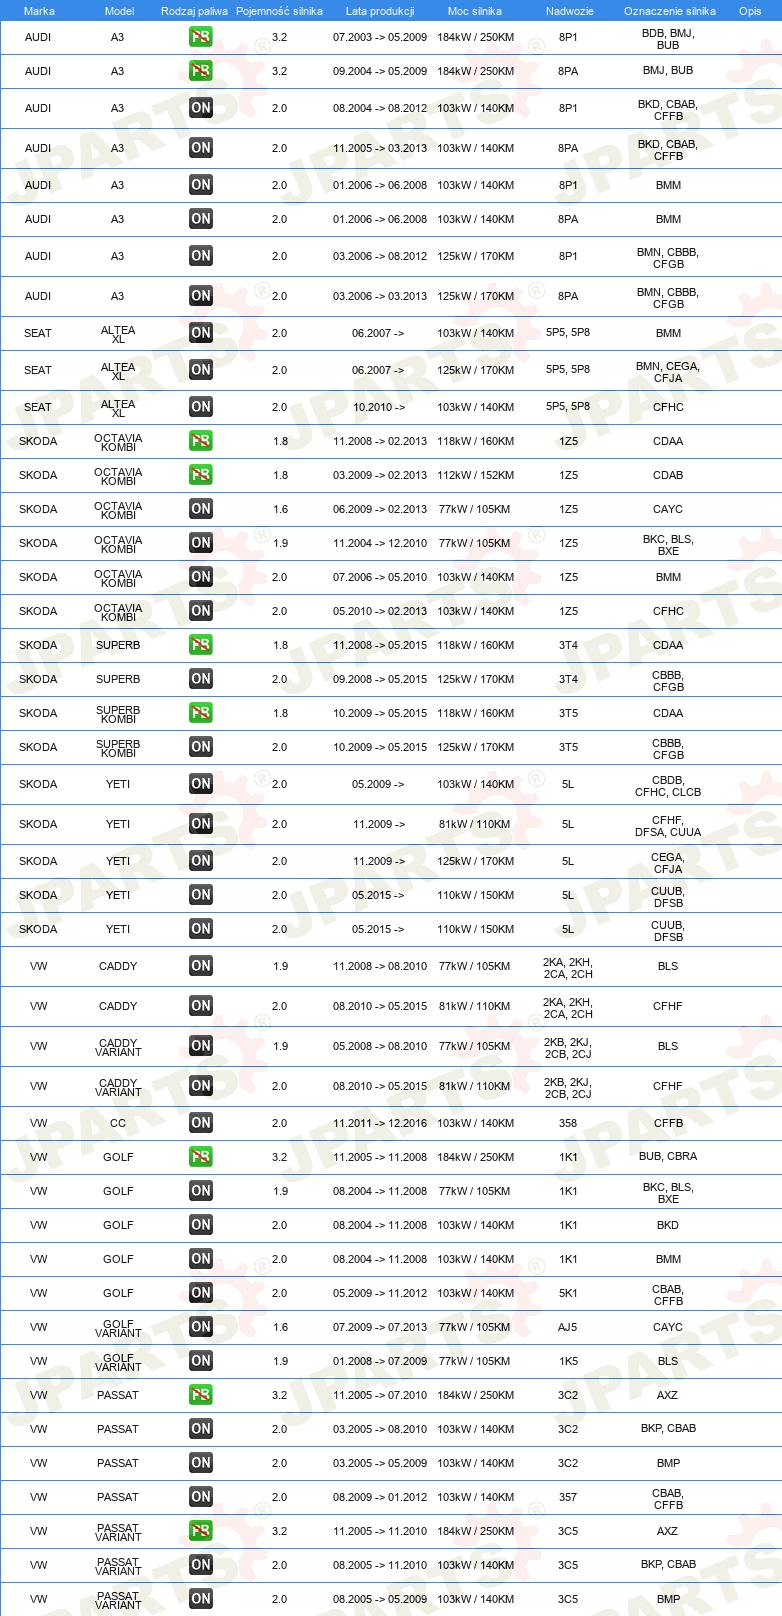Click the diesel ON icon in the Audi A3 8P1 BMN, CBBB, CFGB row
Image resolution: width=782 pixels, height=1616 pixels.
(x=201, y=256)
